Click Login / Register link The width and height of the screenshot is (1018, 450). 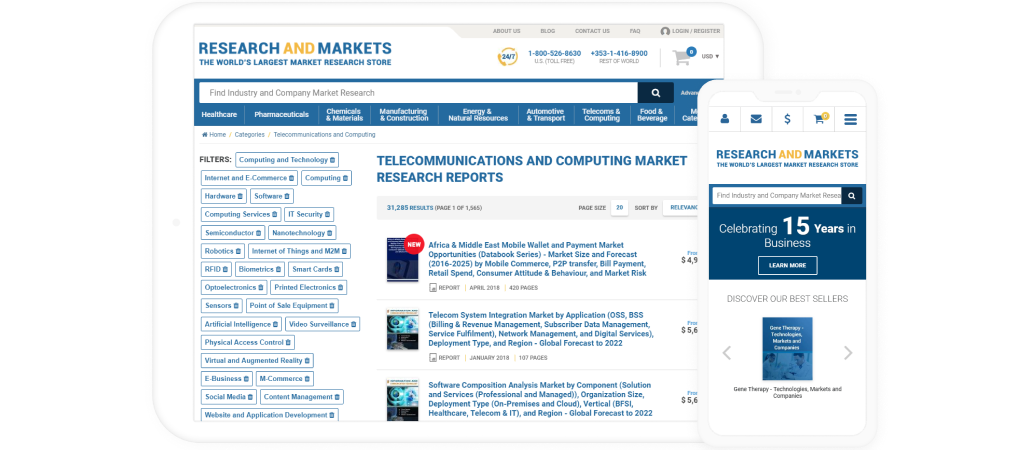[x=690, y=31]
